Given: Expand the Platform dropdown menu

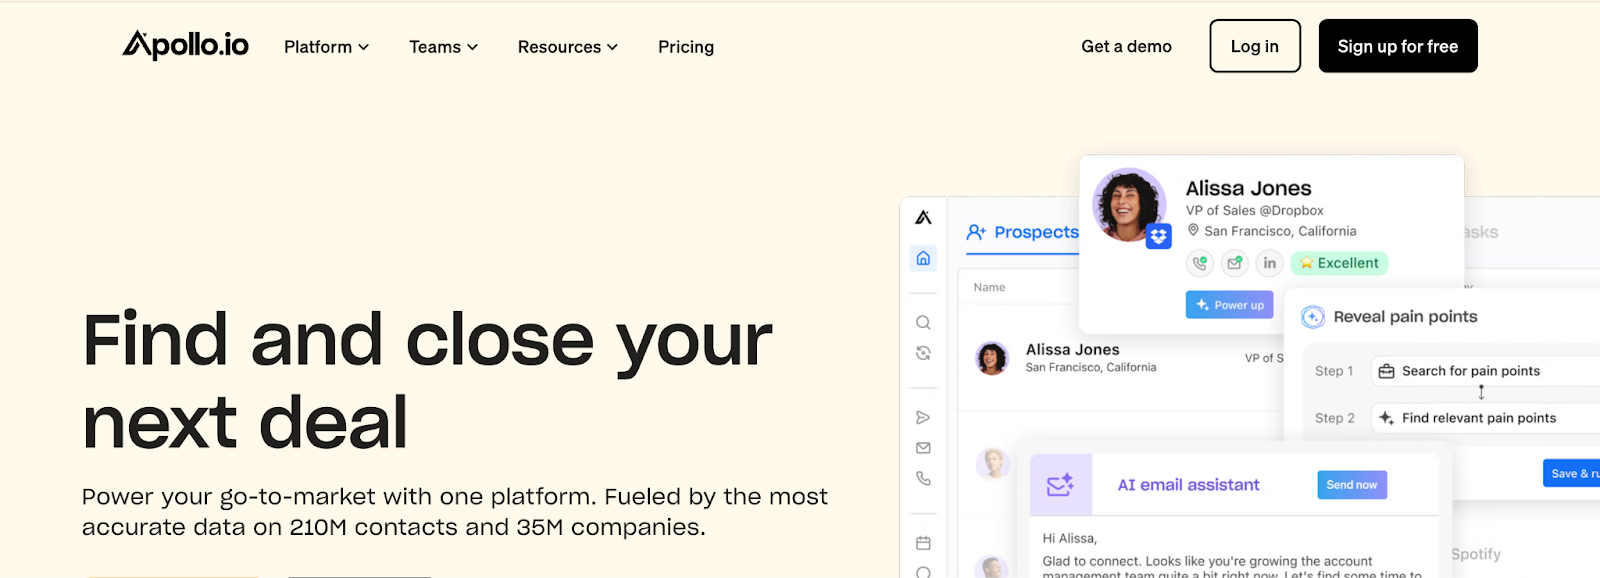Looking at the screenshot, I should (x=326, y=47).
